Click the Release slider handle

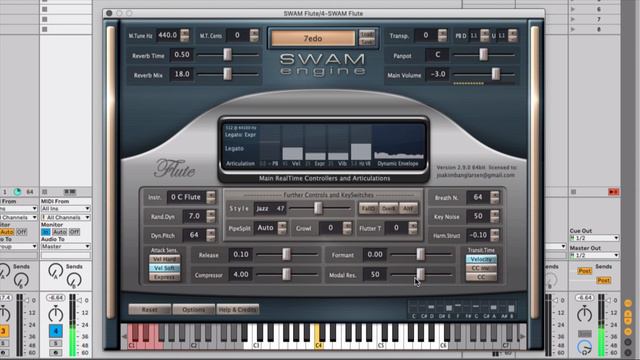pyautogui.click(x=286, y=255)
